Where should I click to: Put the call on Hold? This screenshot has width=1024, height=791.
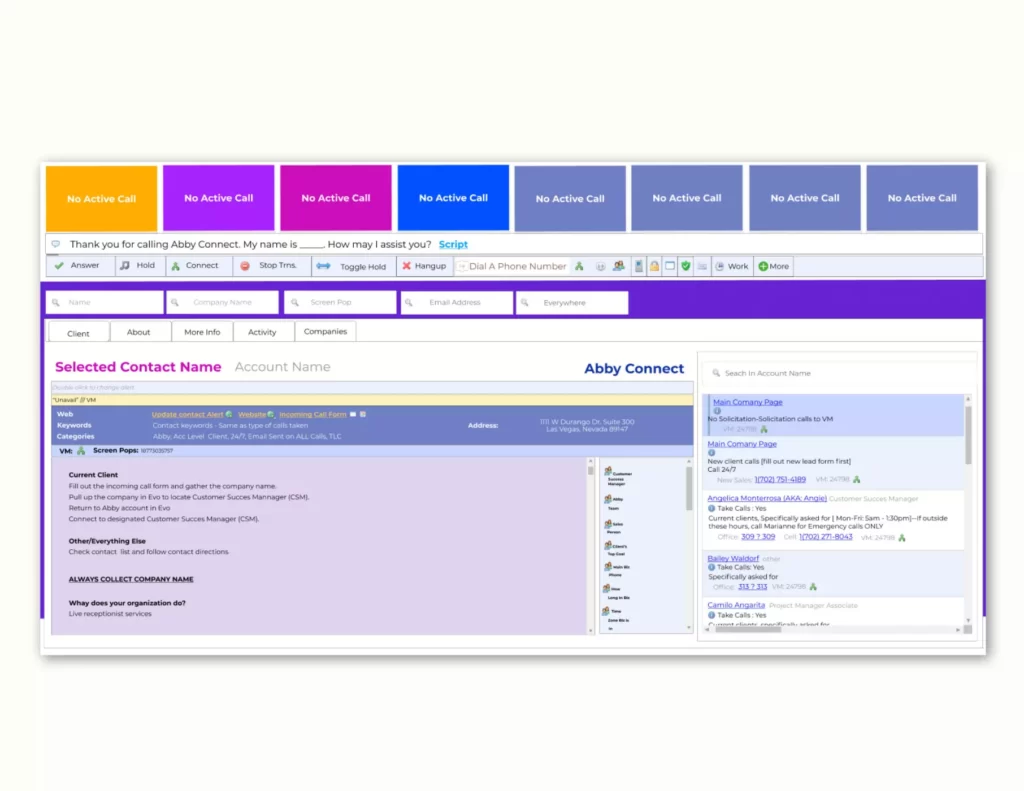point(138,266)
